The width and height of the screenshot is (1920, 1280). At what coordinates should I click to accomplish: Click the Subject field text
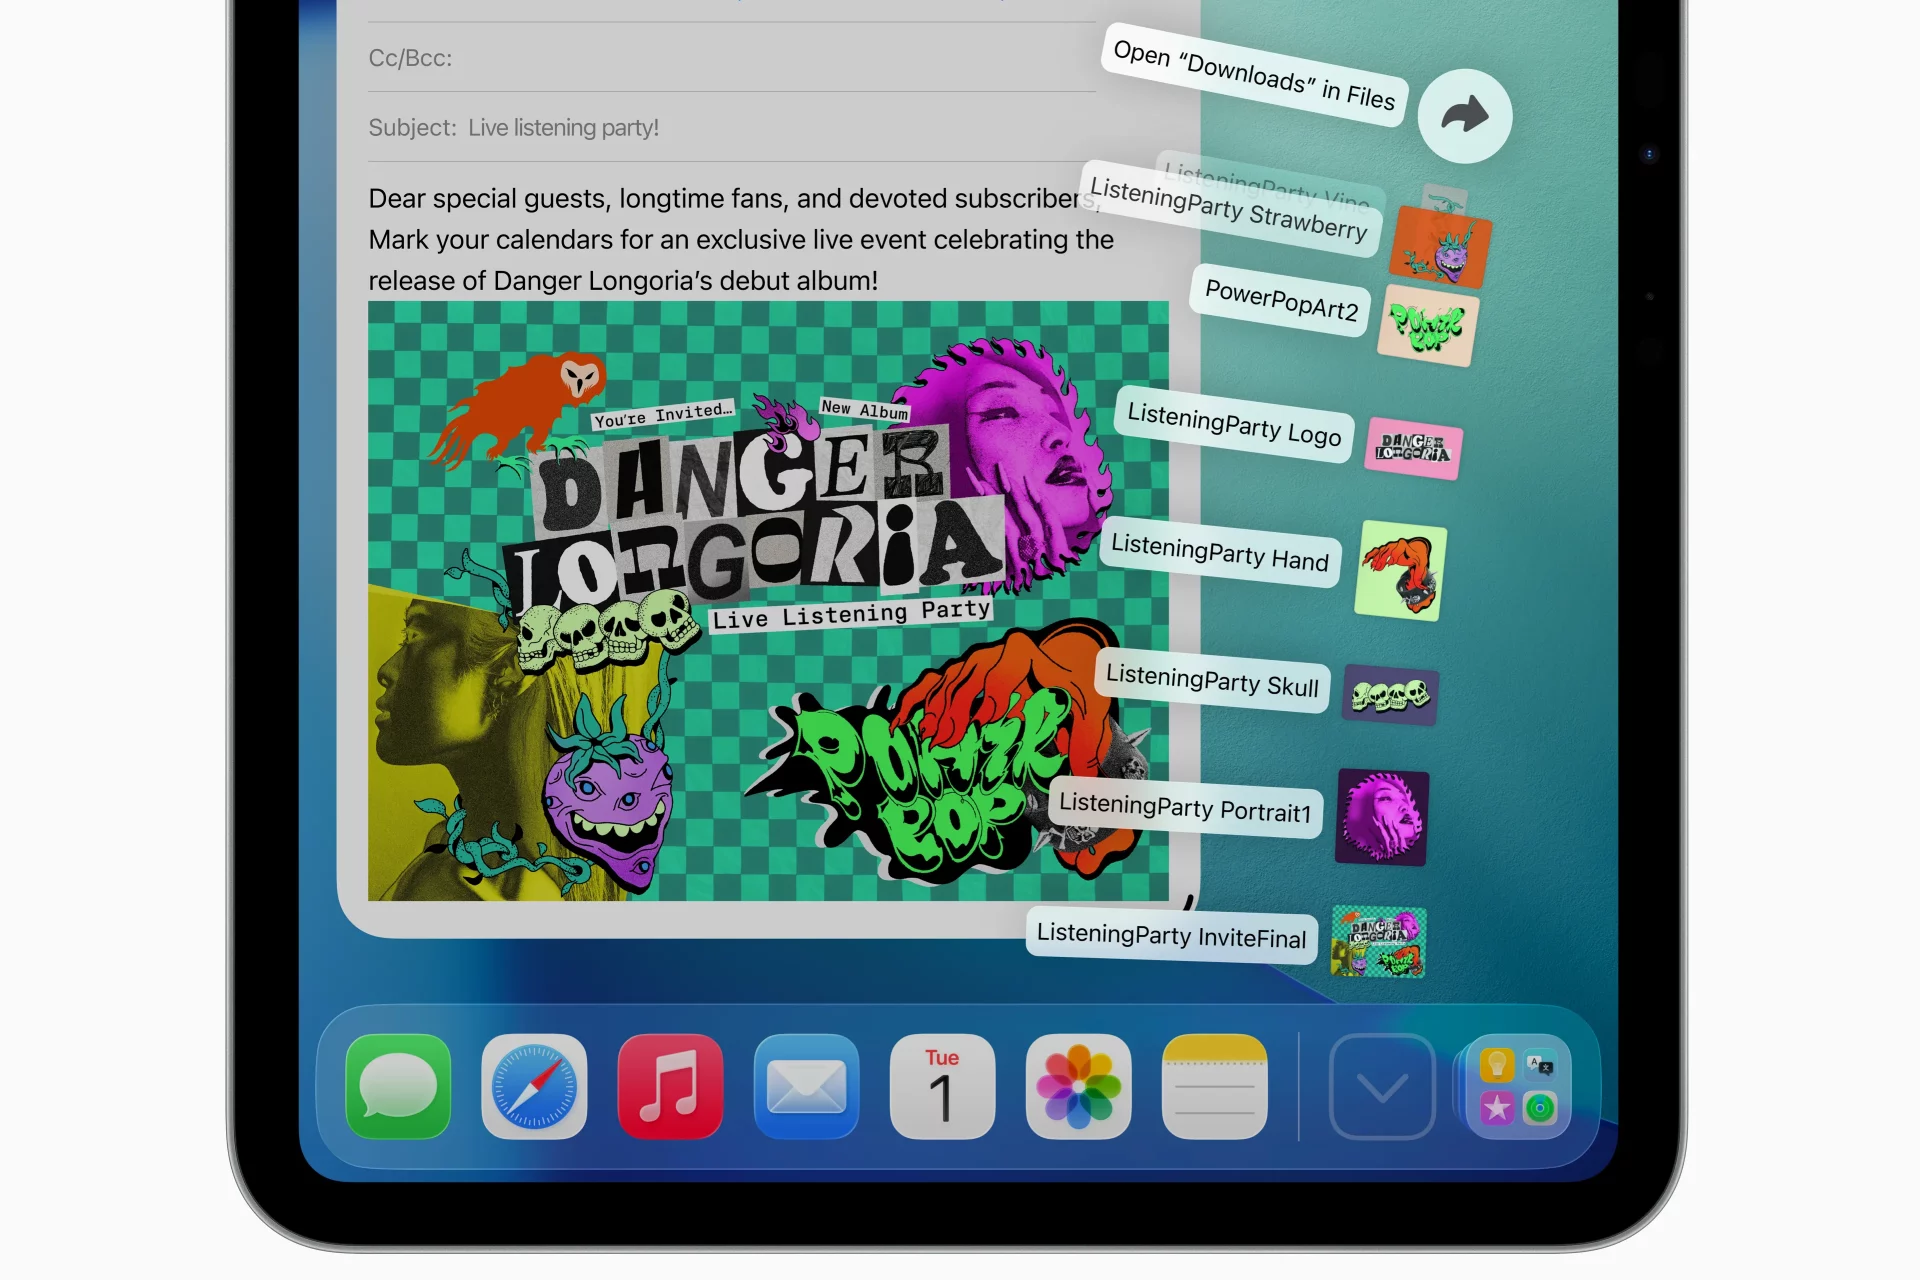563,128
